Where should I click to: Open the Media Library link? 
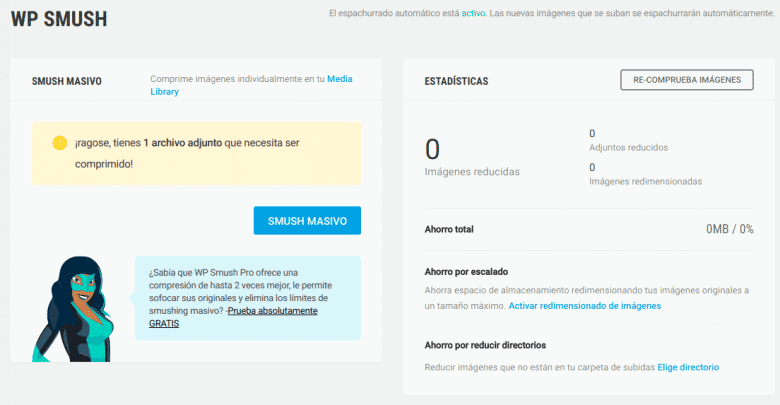pos(251,85)
